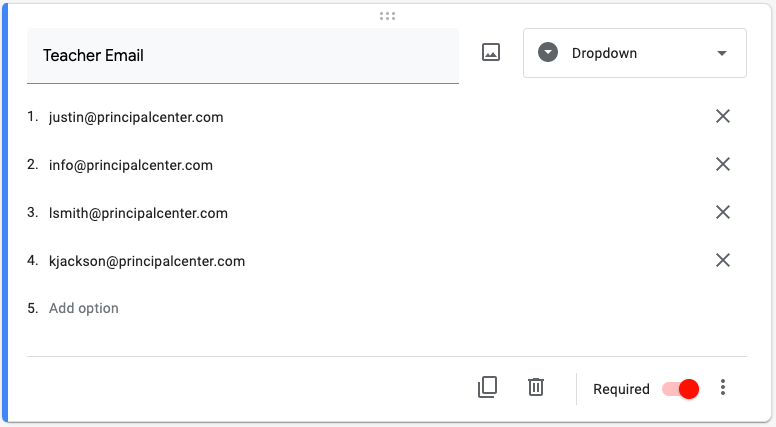Select the info@principalcenter.com option text
The height and width of the screenshot is (427, 776).
point(131,165)
